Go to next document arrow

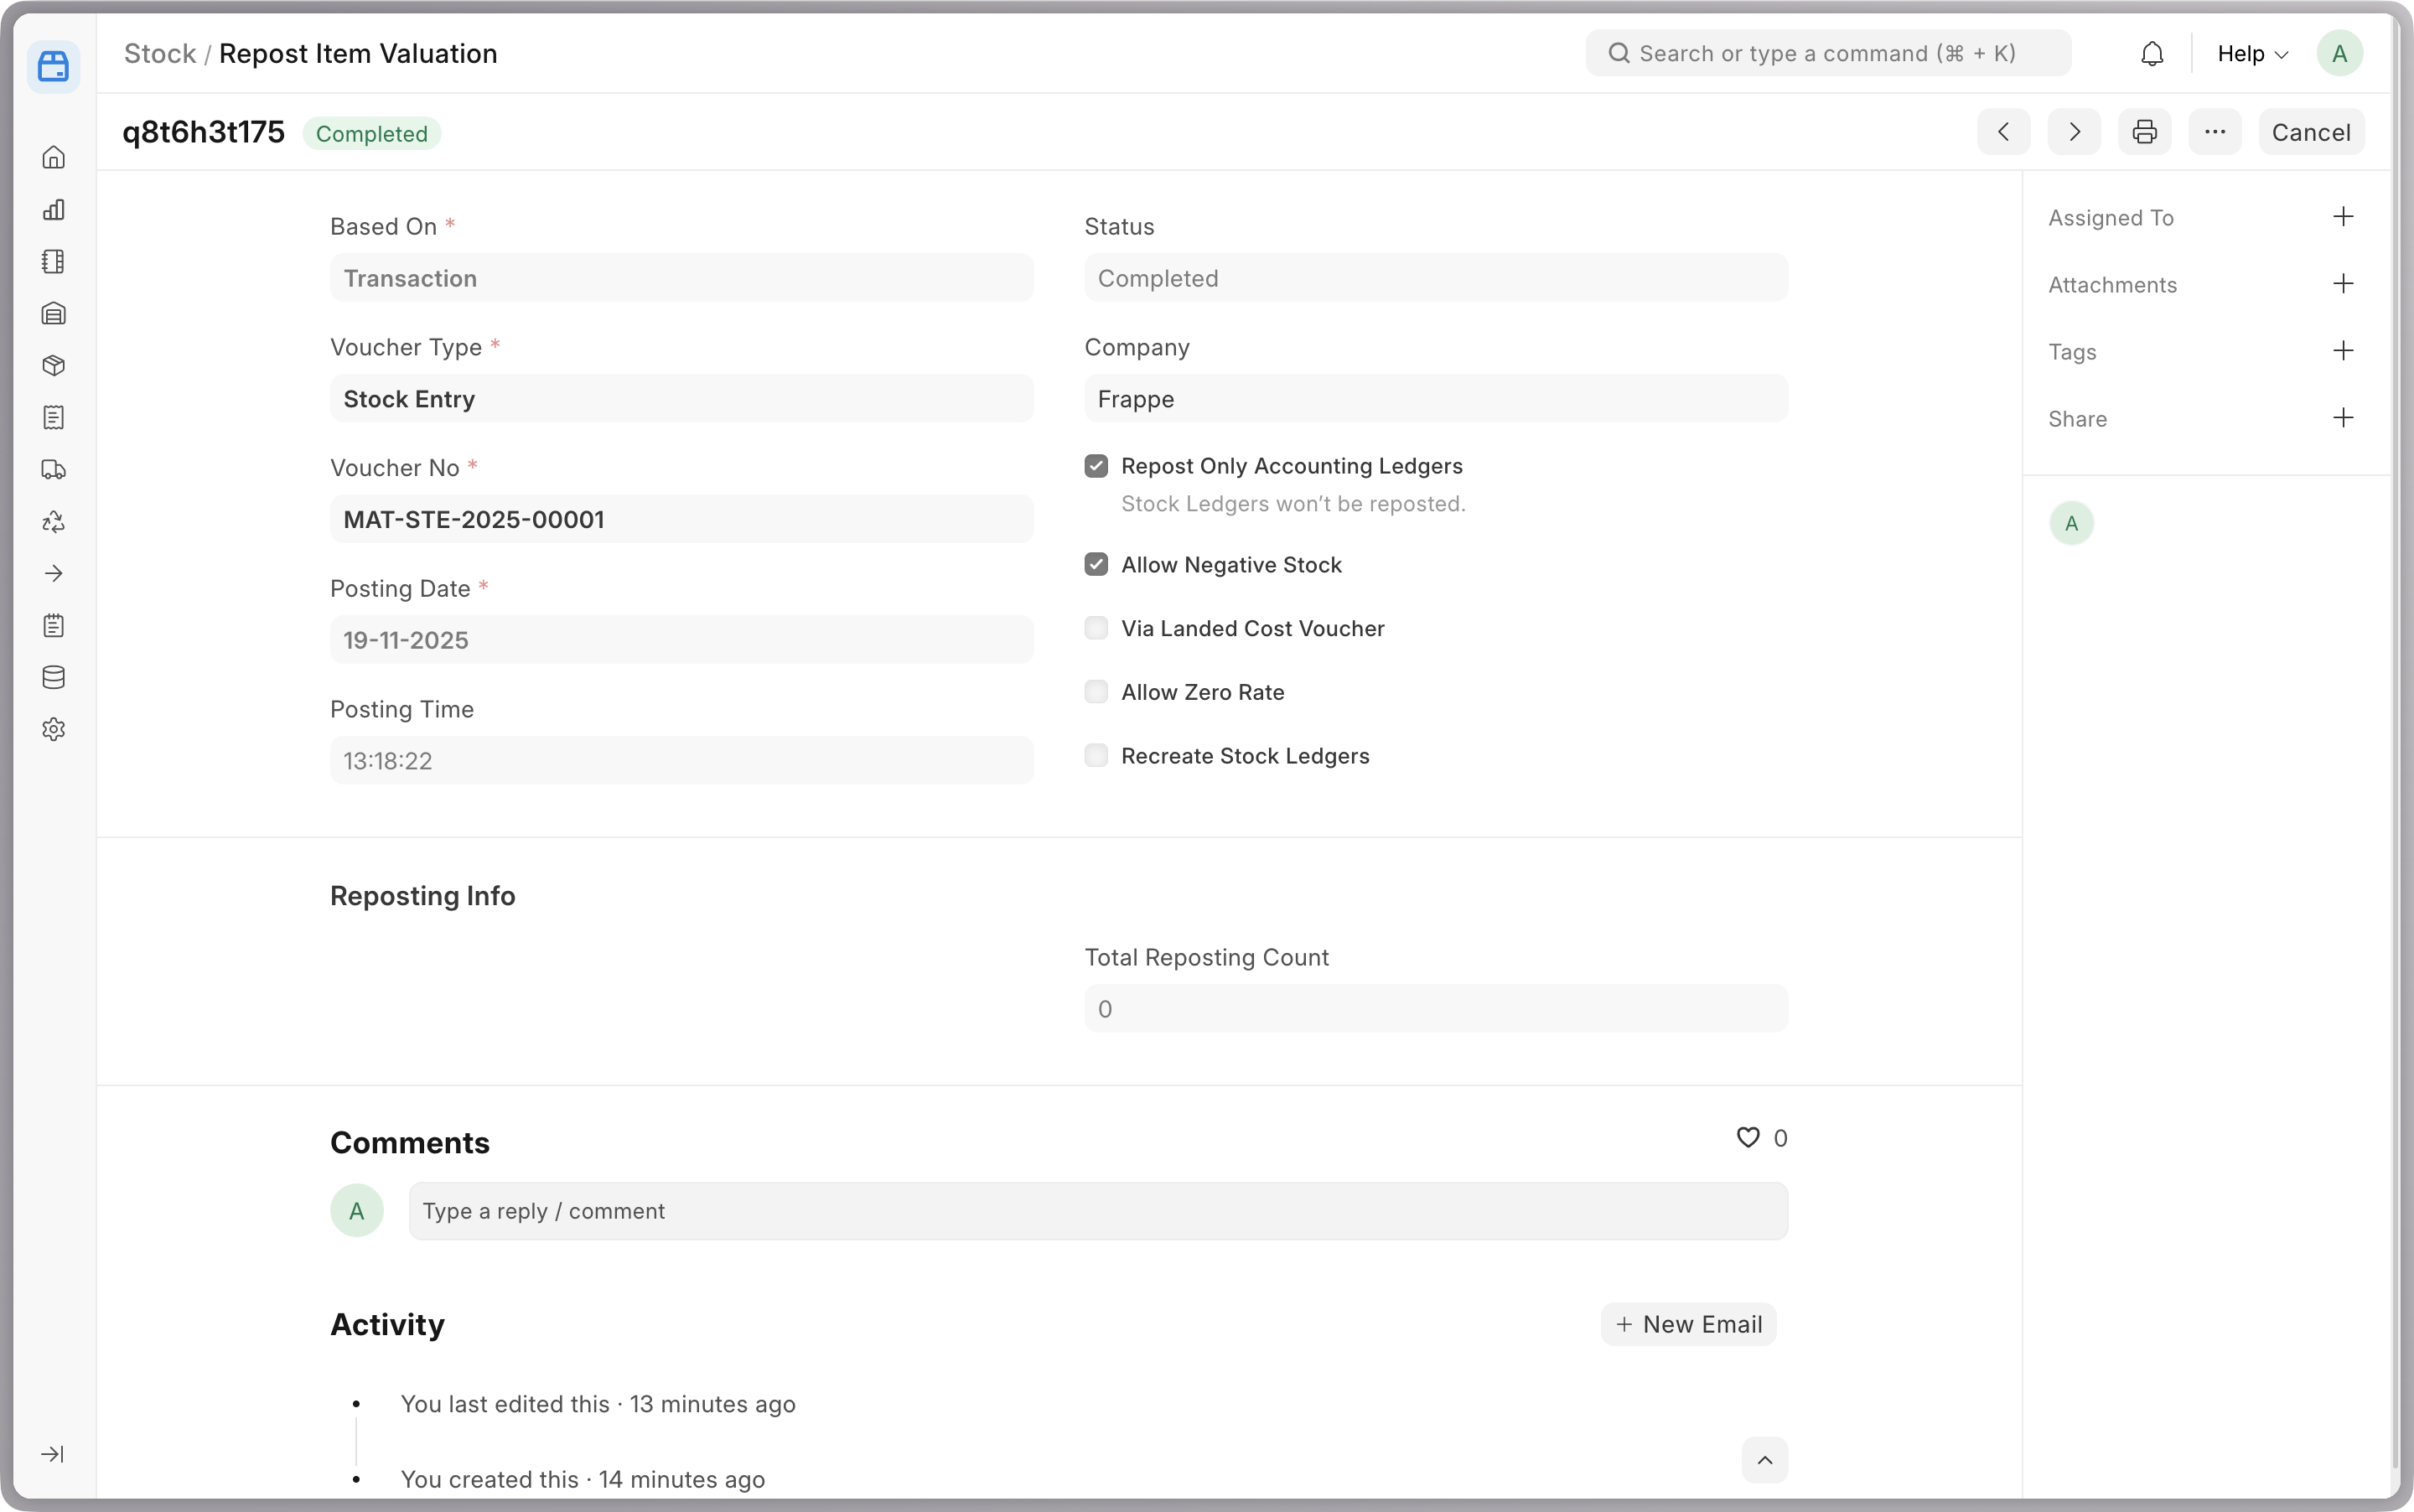click(x=2074, y=132)
